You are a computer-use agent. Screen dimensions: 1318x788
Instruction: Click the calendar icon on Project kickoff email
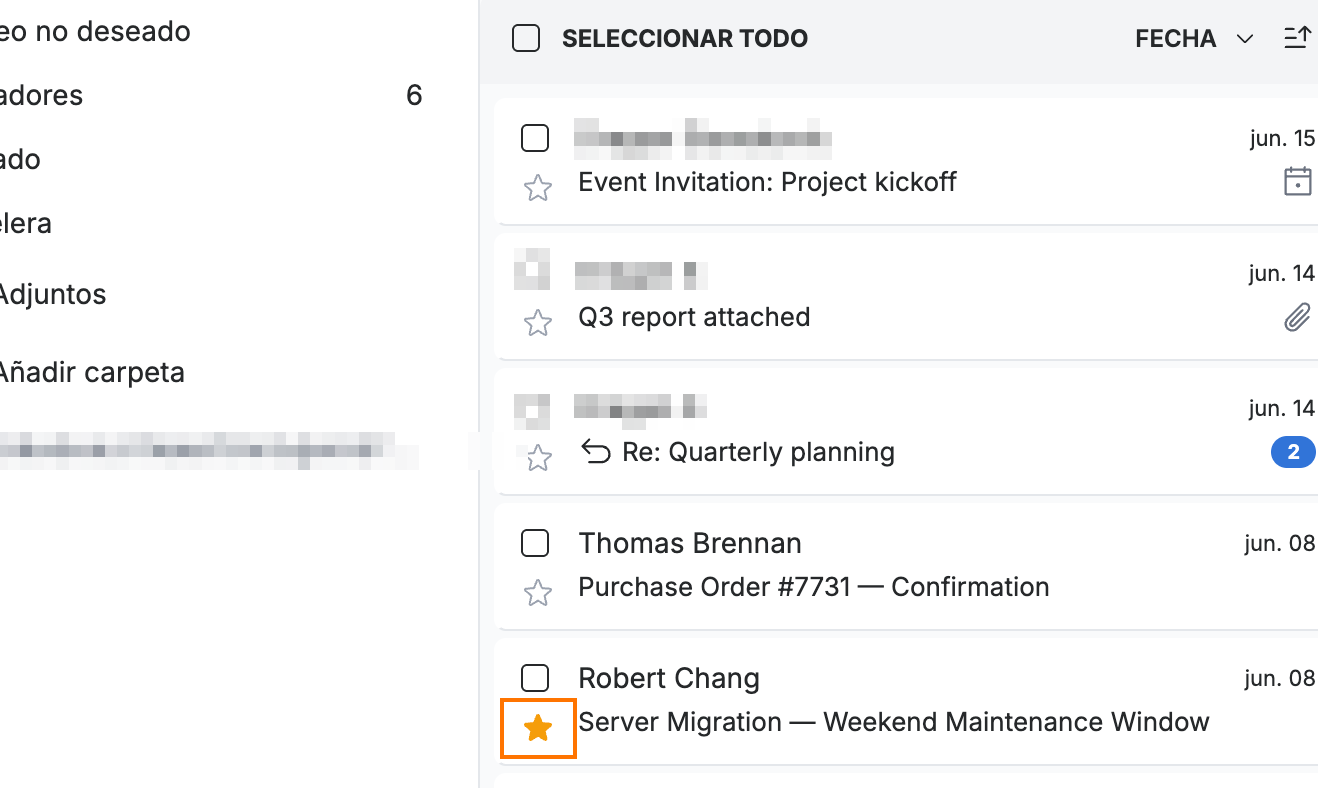[1297, 181]
